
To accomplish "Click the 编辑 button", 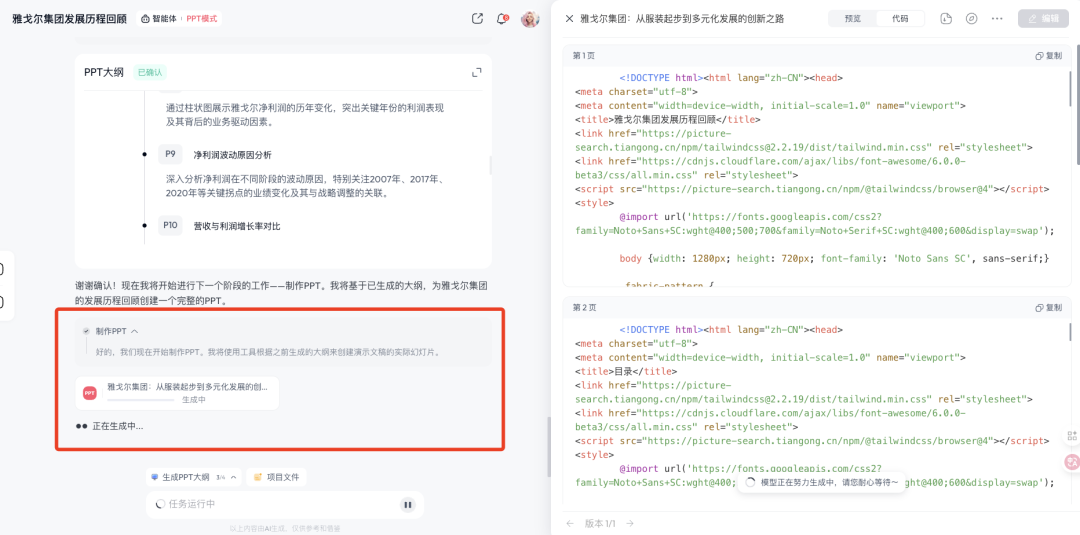I will click(1043, 19).
